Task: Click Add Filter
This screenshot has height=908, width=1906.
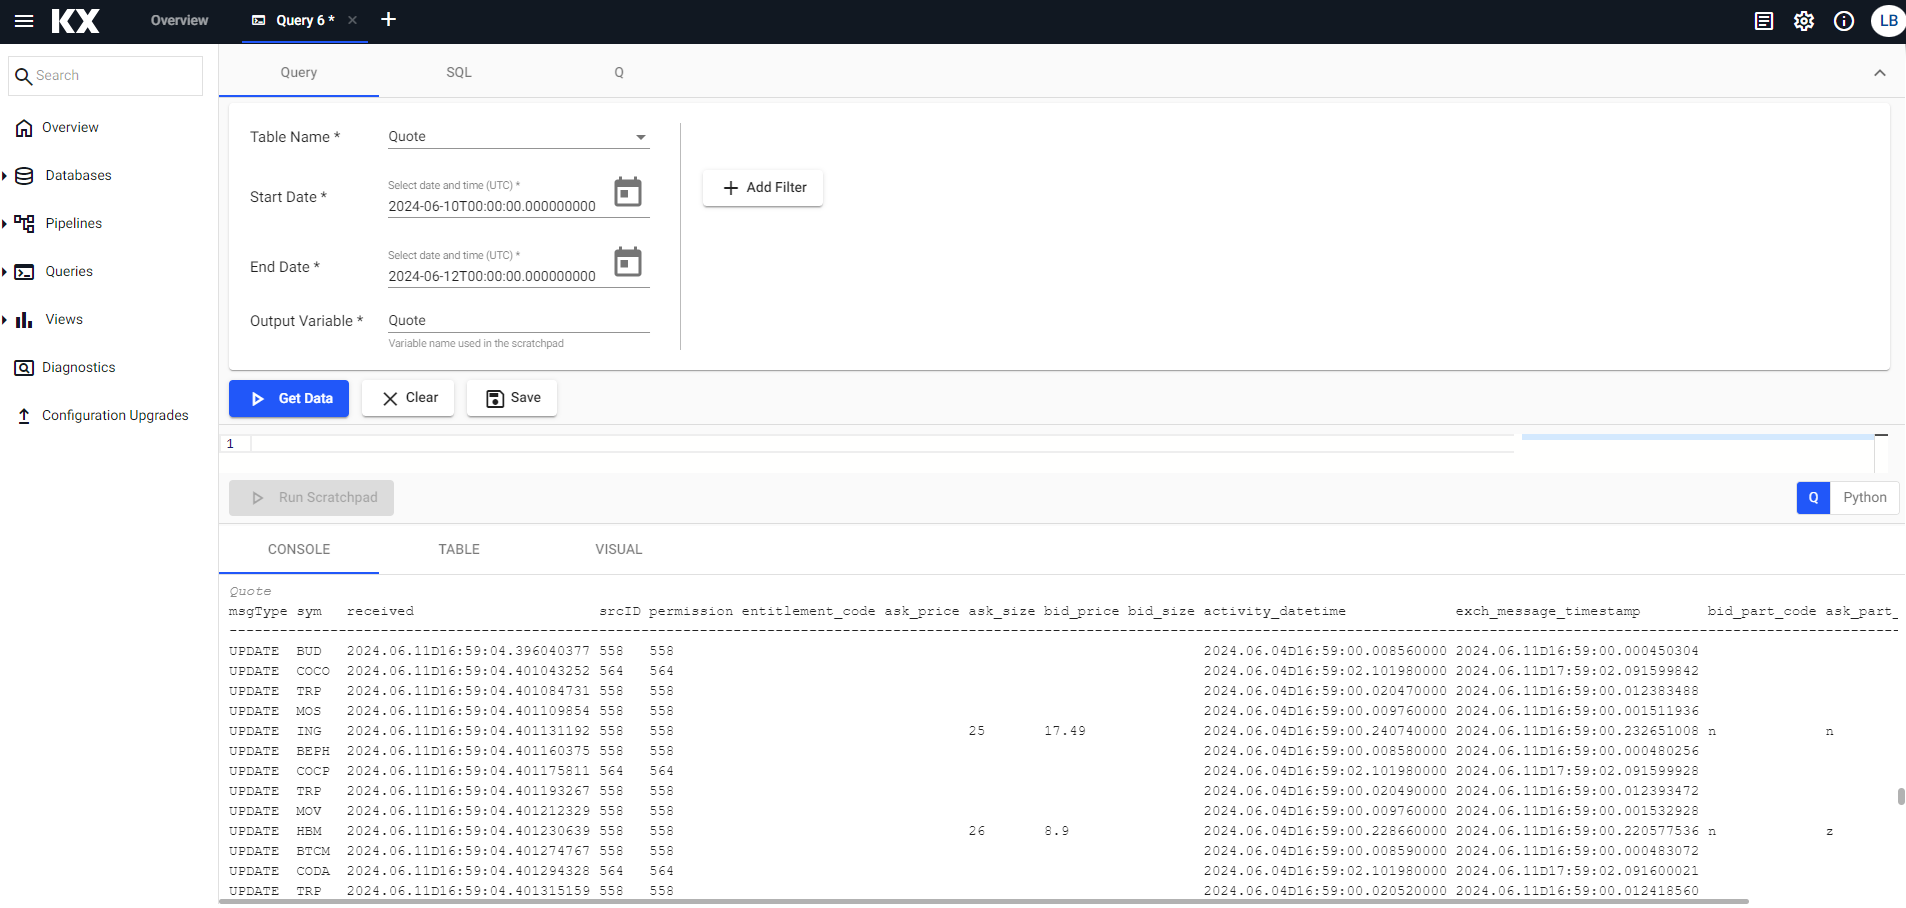Action: 762,187
